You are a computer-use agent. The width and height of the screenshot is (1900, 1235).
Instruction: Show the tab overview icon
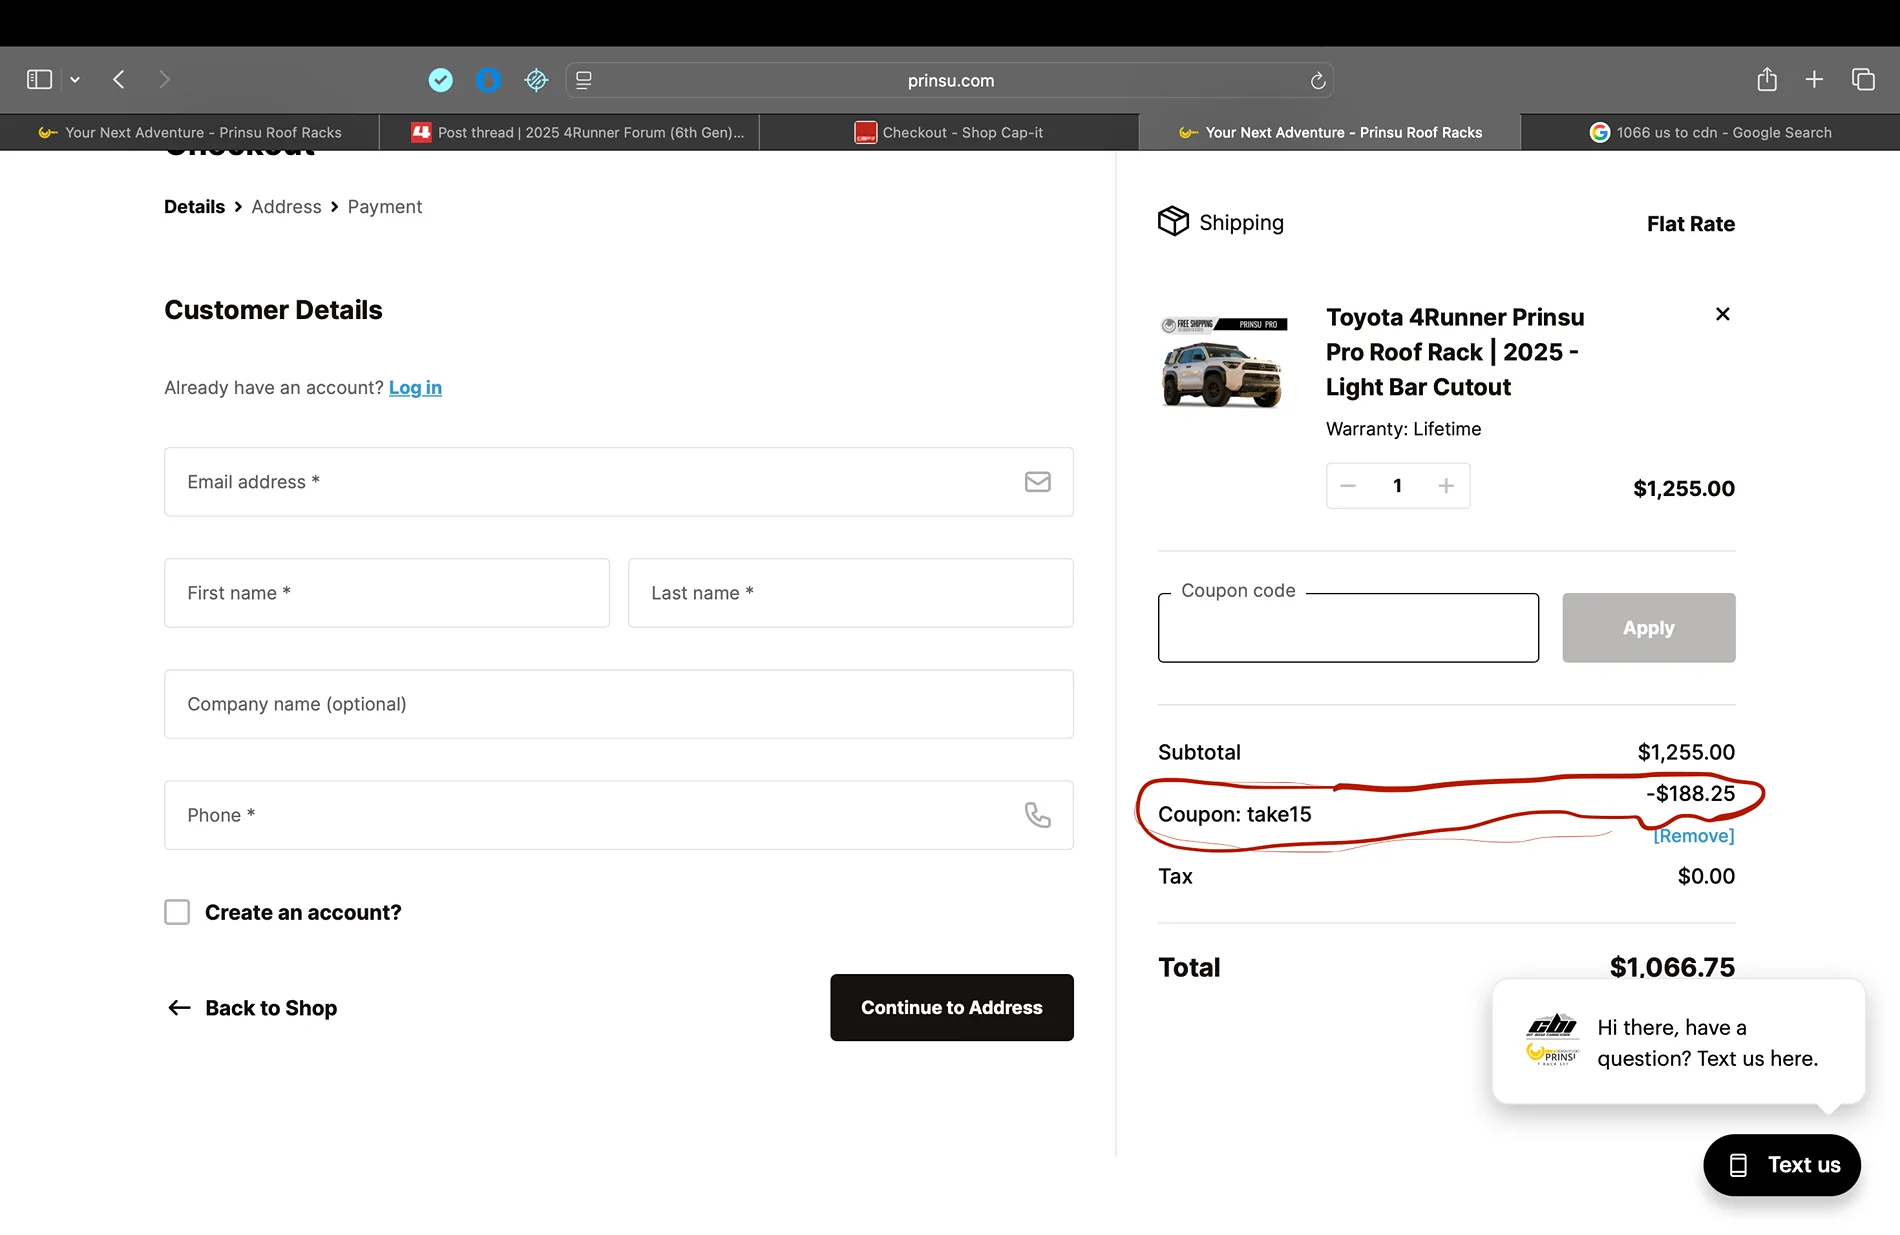[1862, 80]
